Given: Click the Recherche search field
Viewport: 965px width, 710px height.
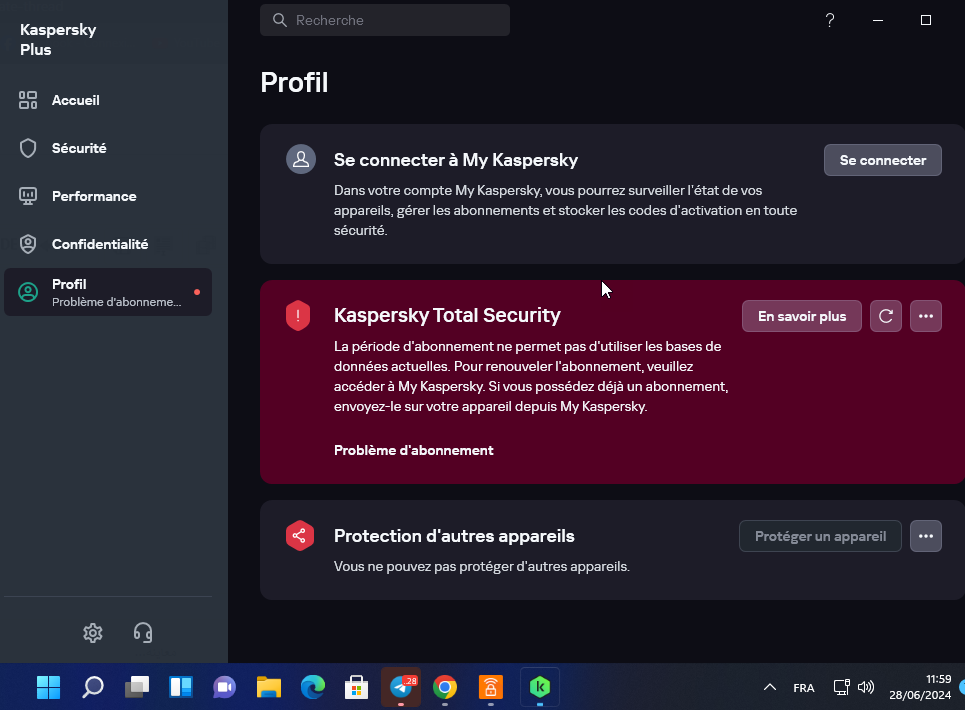Looking at the screenshot, I should point(385,20).
